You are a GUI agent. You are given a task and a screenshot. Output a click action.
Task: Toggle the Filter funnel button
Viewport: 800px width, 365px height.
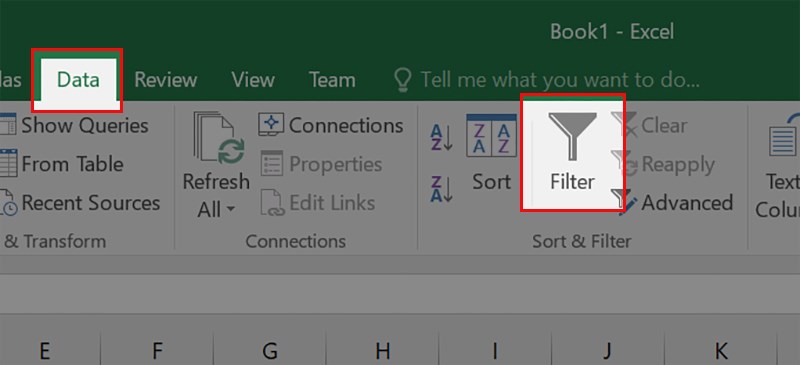click(x=572, y=152)
